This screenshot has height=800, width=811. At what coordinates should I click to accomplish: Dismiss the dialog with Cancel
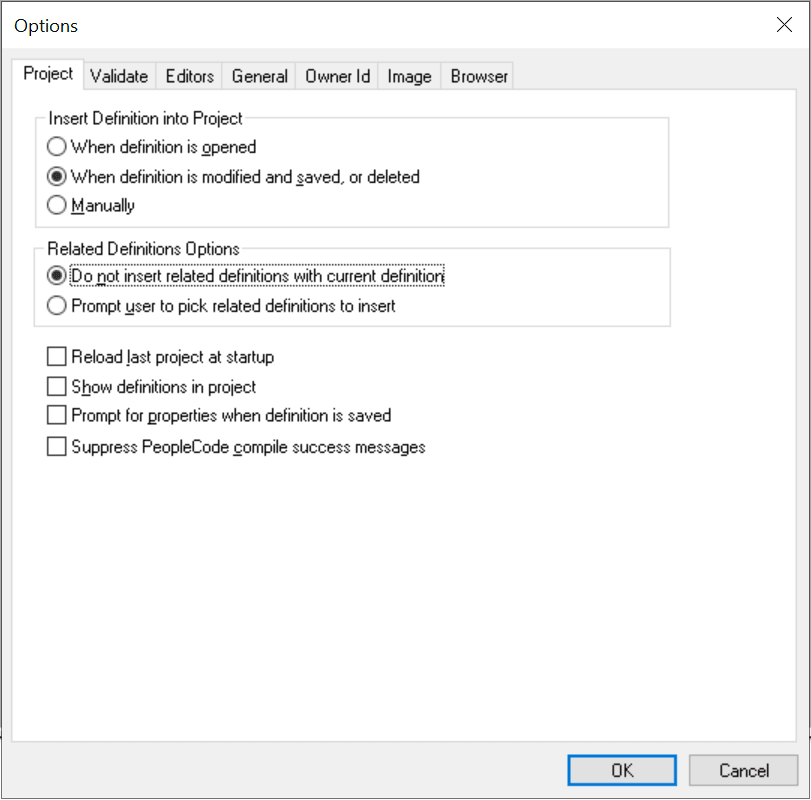pyautogui.click(x=743, y=770)
